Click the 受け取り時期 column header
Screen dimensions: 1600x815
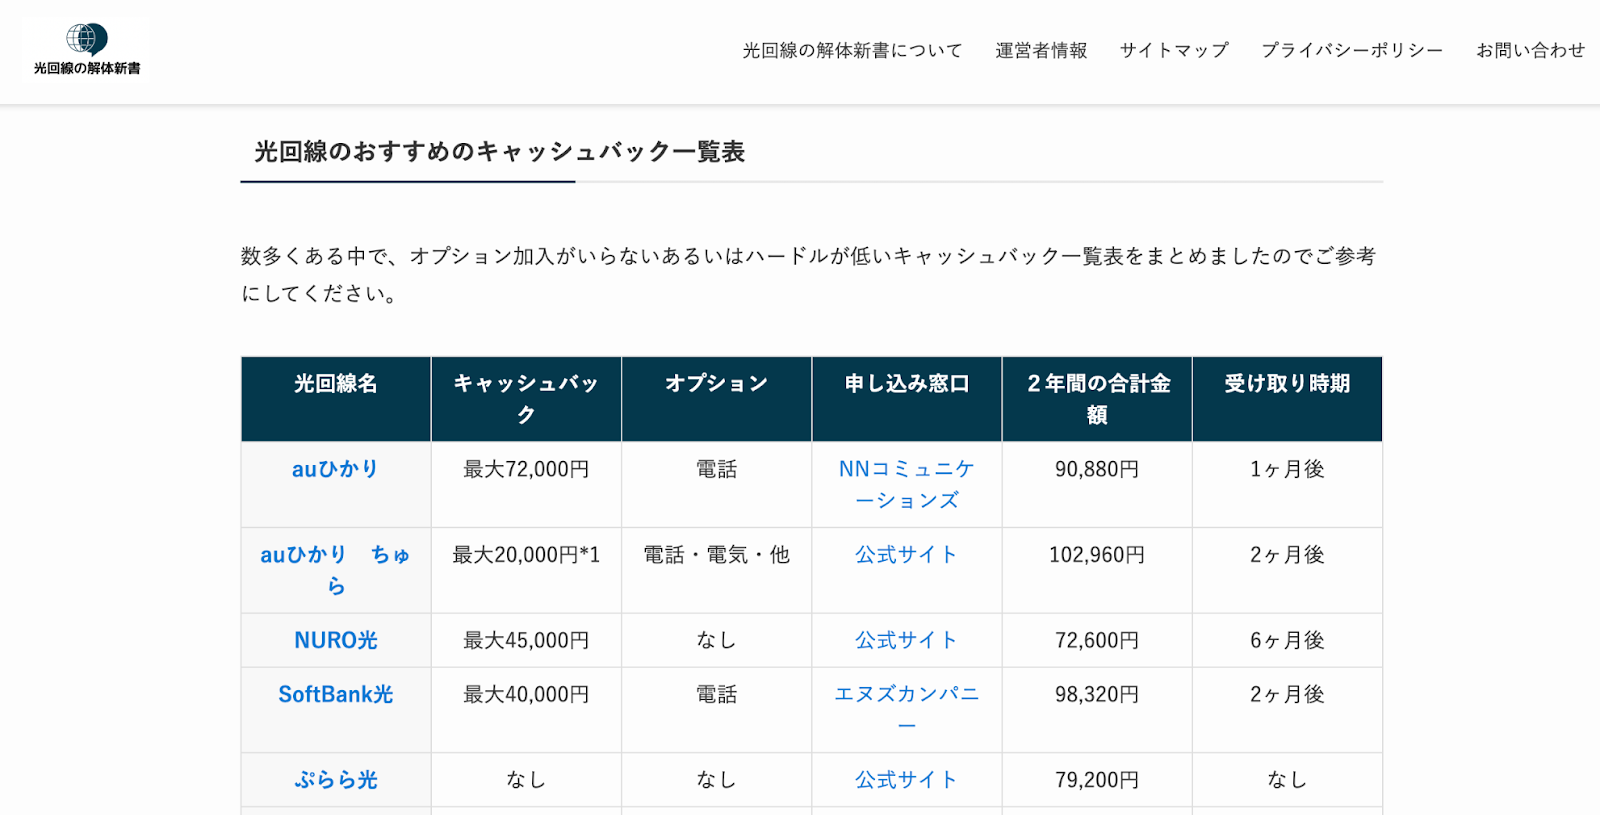click(x=1287, y=399)
